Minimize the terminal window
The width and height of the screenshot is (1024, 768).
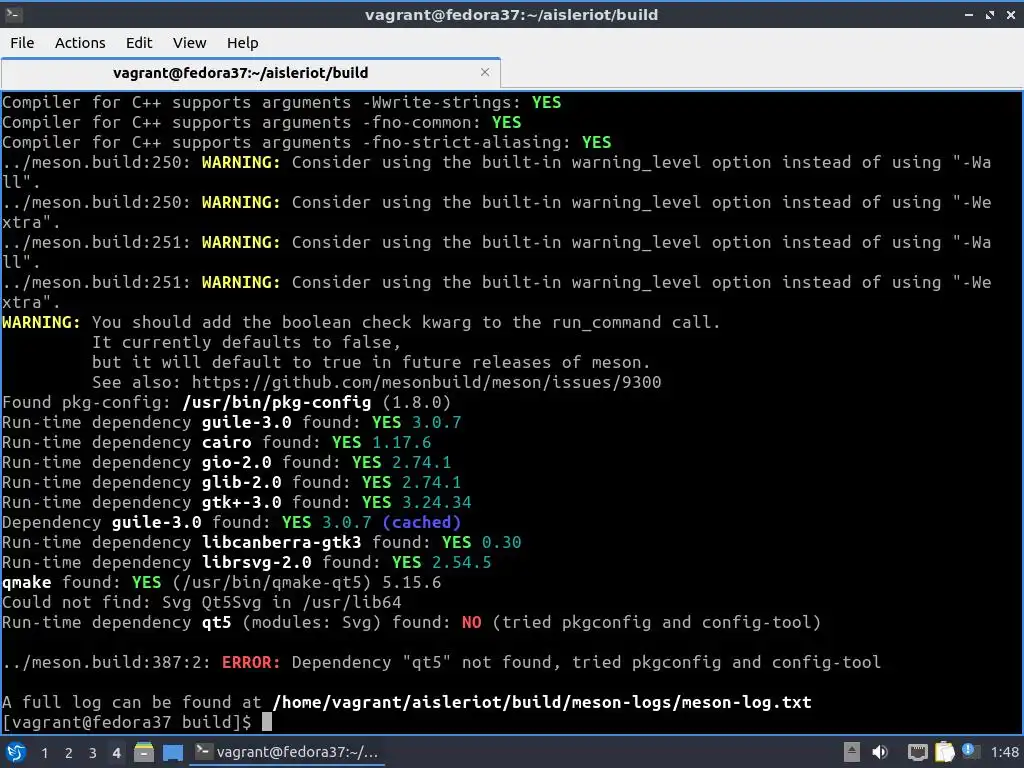[969, 14]
